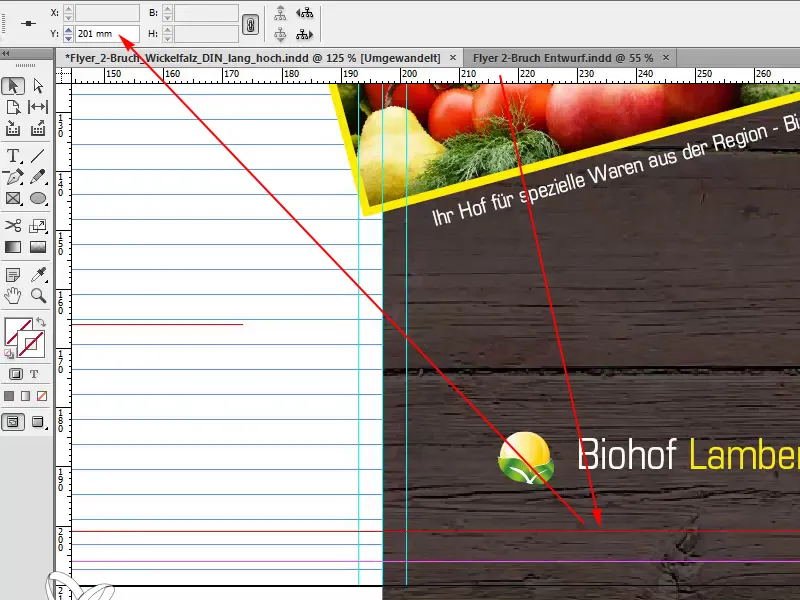800x600 pixels.
Task: Select the Free Transform tool
Action: (38, 225)
